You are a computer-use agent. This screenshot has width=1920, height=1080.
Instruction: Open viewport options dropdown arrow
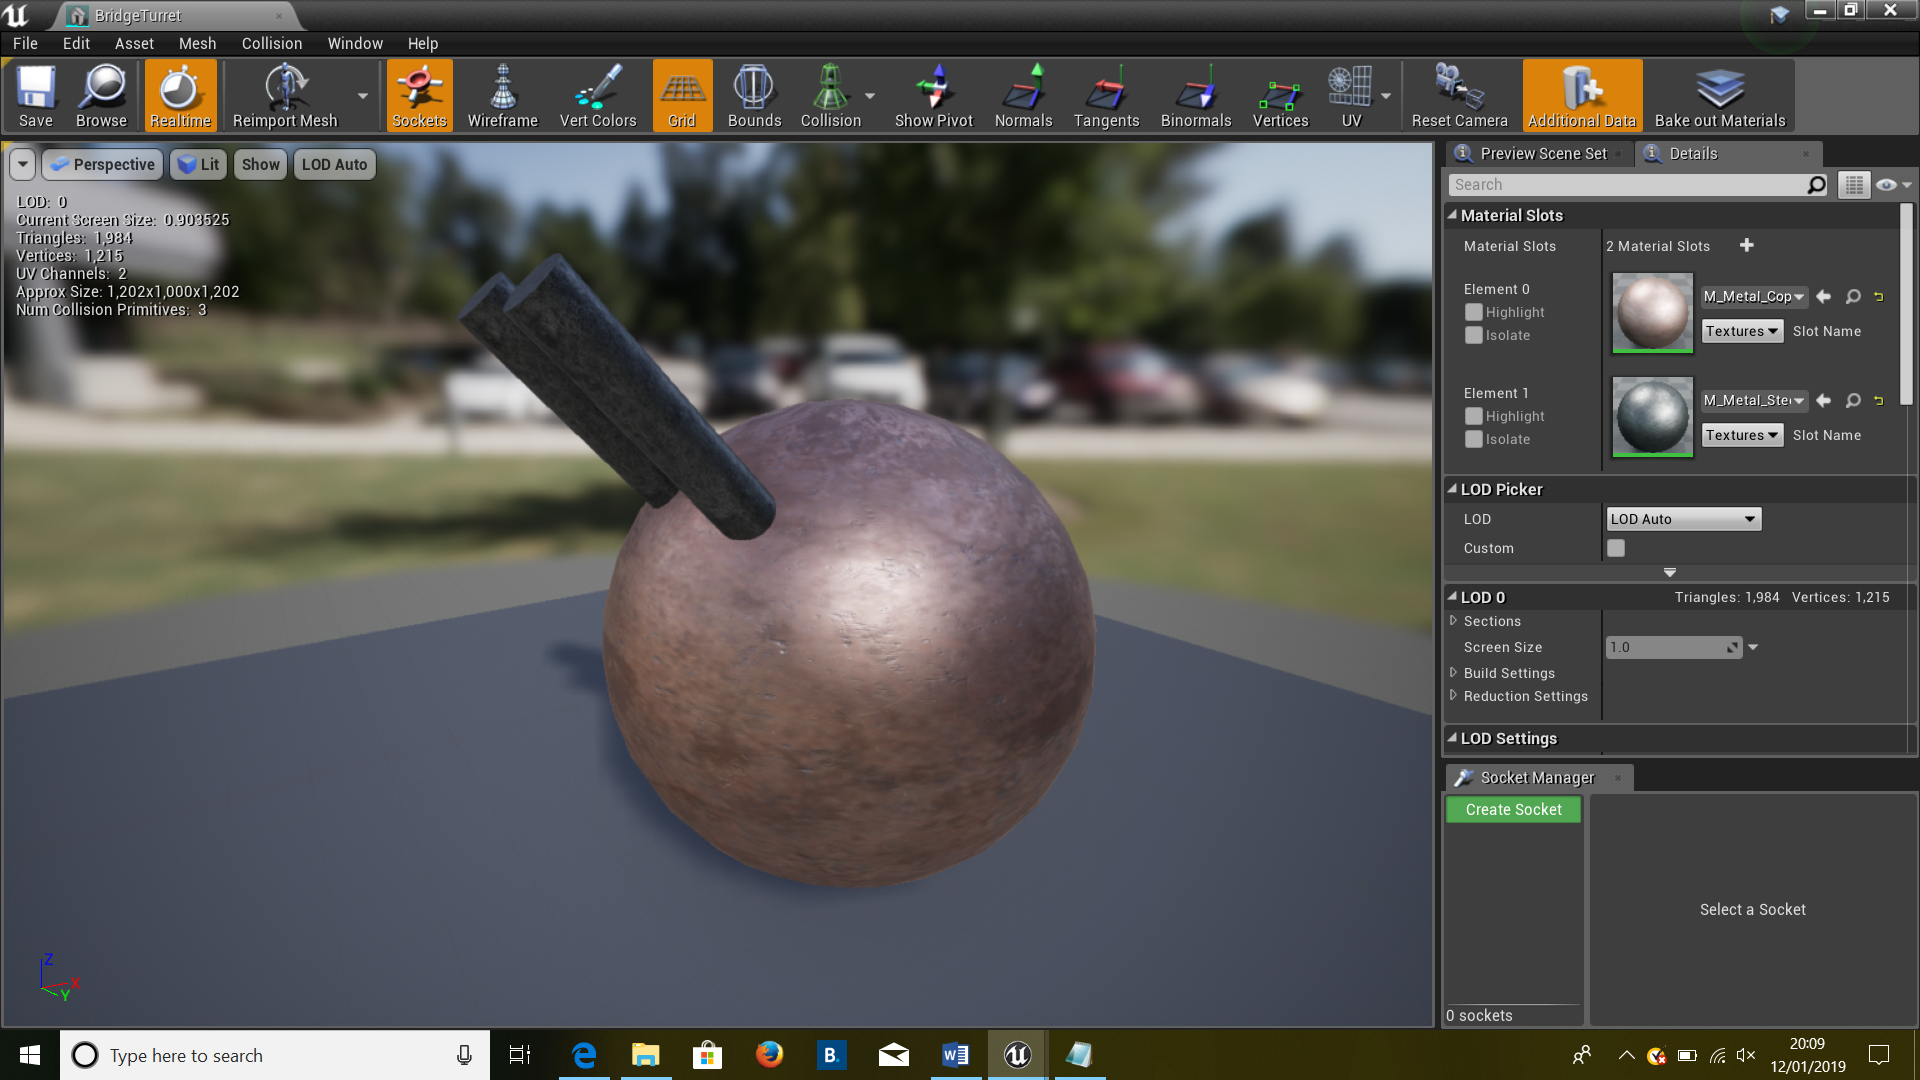tap(23, 164)
